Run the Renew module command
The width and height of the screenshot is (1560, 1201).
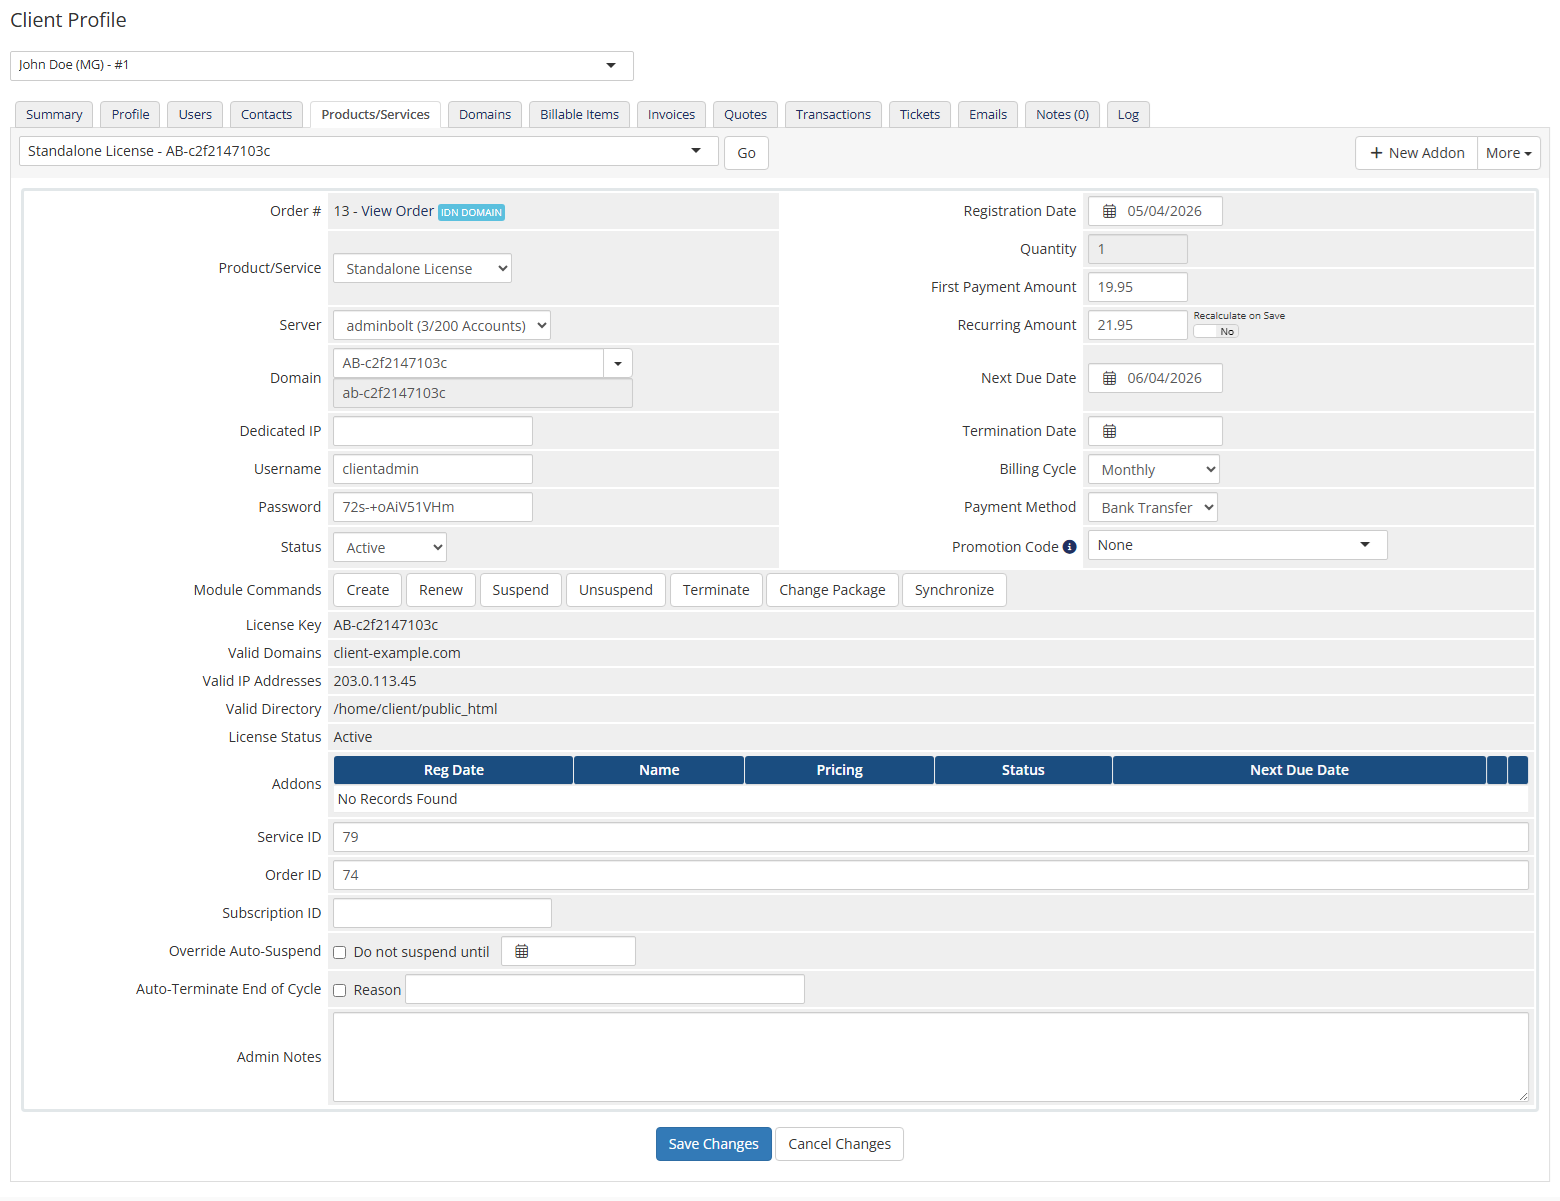441,590
